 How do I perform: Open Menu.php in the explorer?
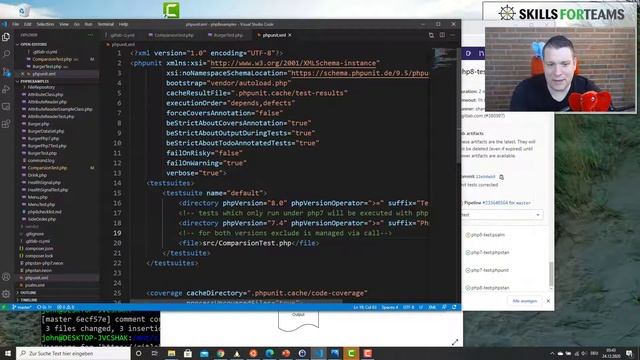coord(38,197)
